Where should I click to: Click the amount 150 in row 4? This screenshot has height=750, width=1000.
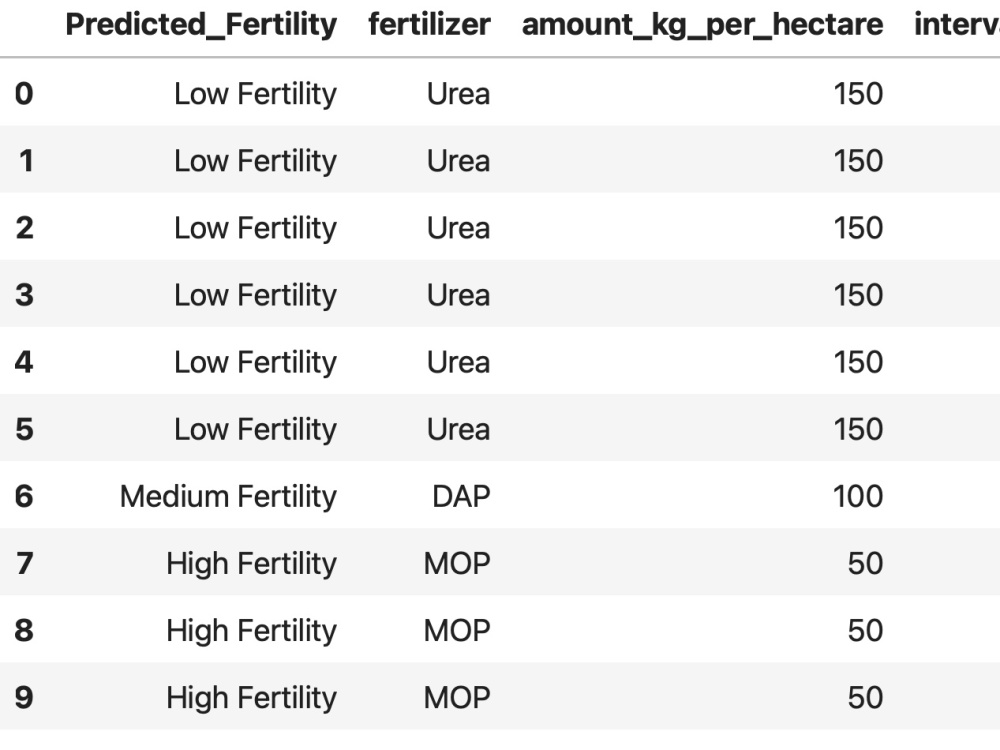858,362
